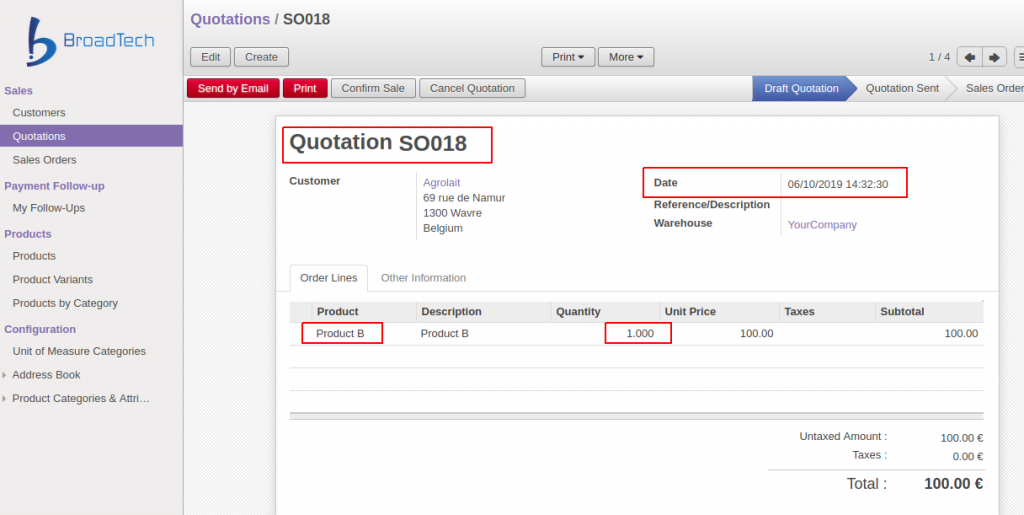Open the YourCompany warehouse link
The width and height of the screenshot is (1024, 515).
point(822,225)
